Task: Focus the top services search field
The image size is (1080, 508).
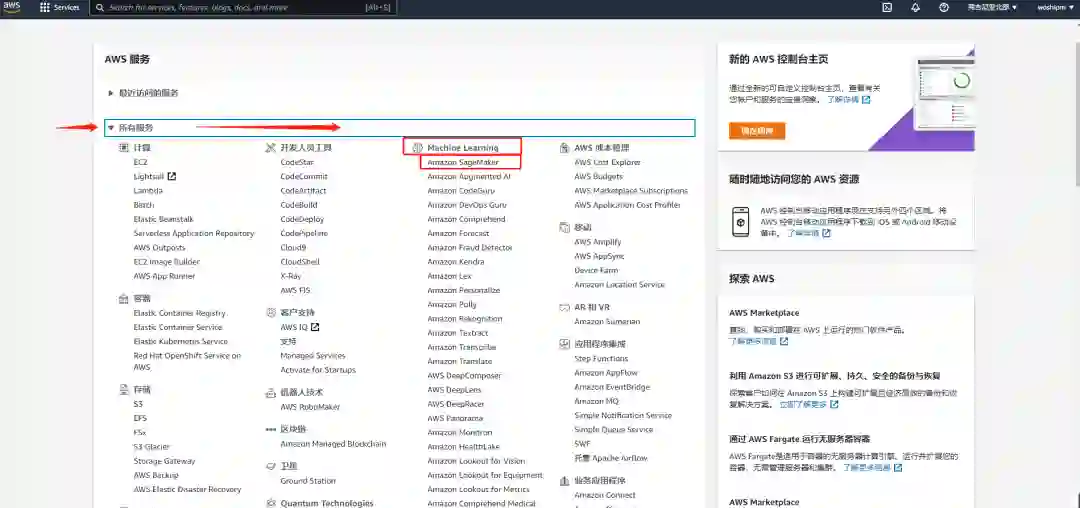Action: point(245,8)
